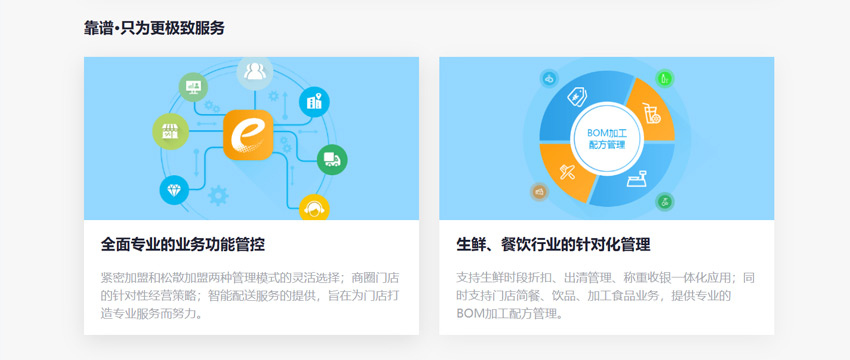The width and height of the screenshot is (850, 360).
Task: Open the 生鲜、餐饮行业的针对化管理 card title
Action: coord(553,245)
